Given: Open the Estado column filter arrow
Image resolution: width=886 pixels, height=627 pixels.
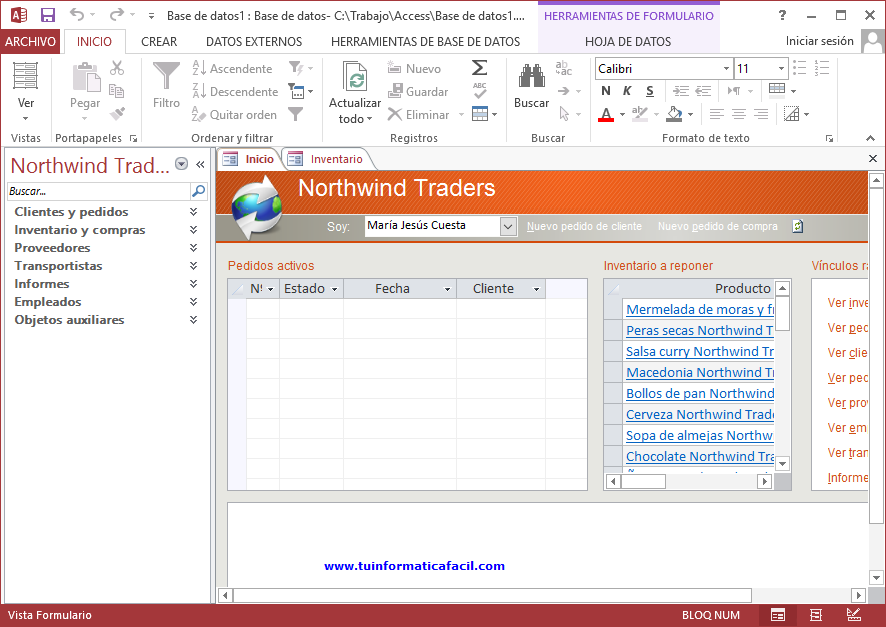Looking at the screenshot, I should tap(335, 289).
